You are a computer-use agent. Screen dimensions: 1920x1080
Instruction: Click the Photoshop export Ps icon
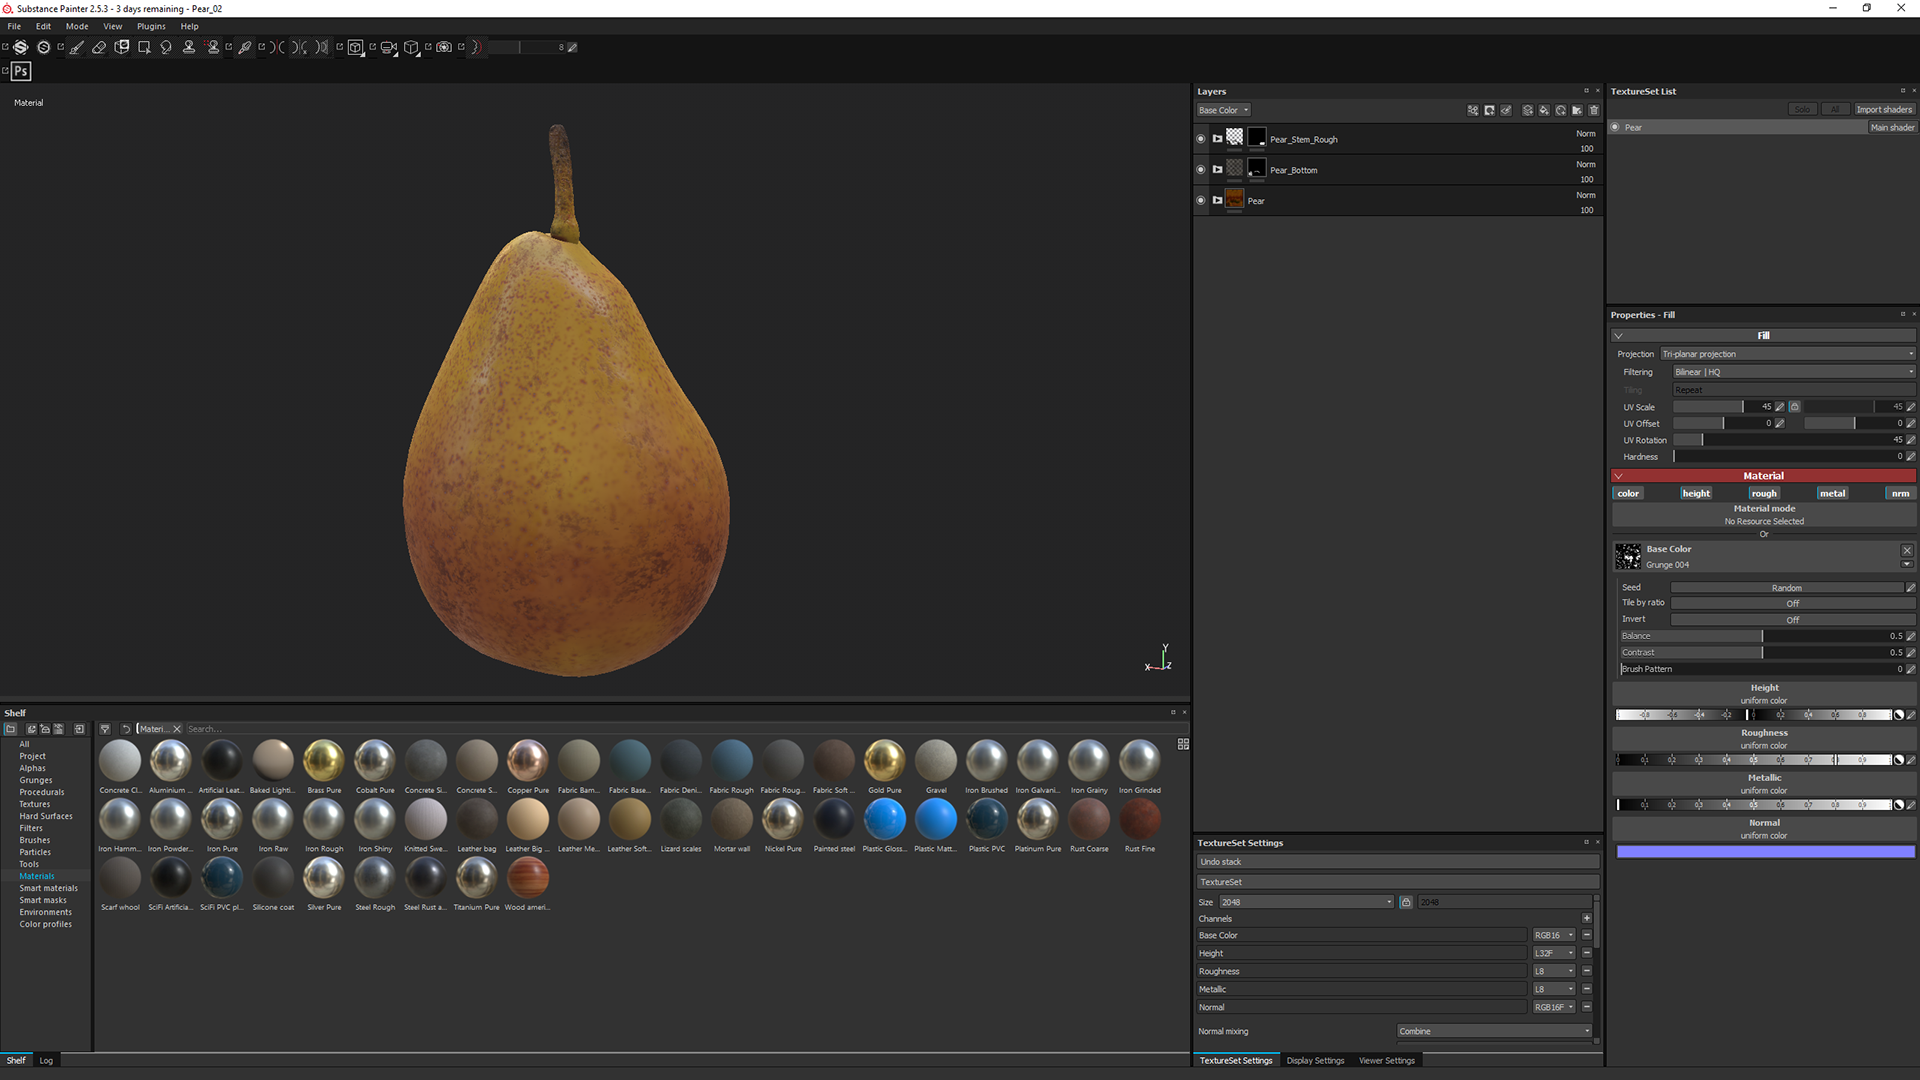pyautogui.click(x=21, y=71)
